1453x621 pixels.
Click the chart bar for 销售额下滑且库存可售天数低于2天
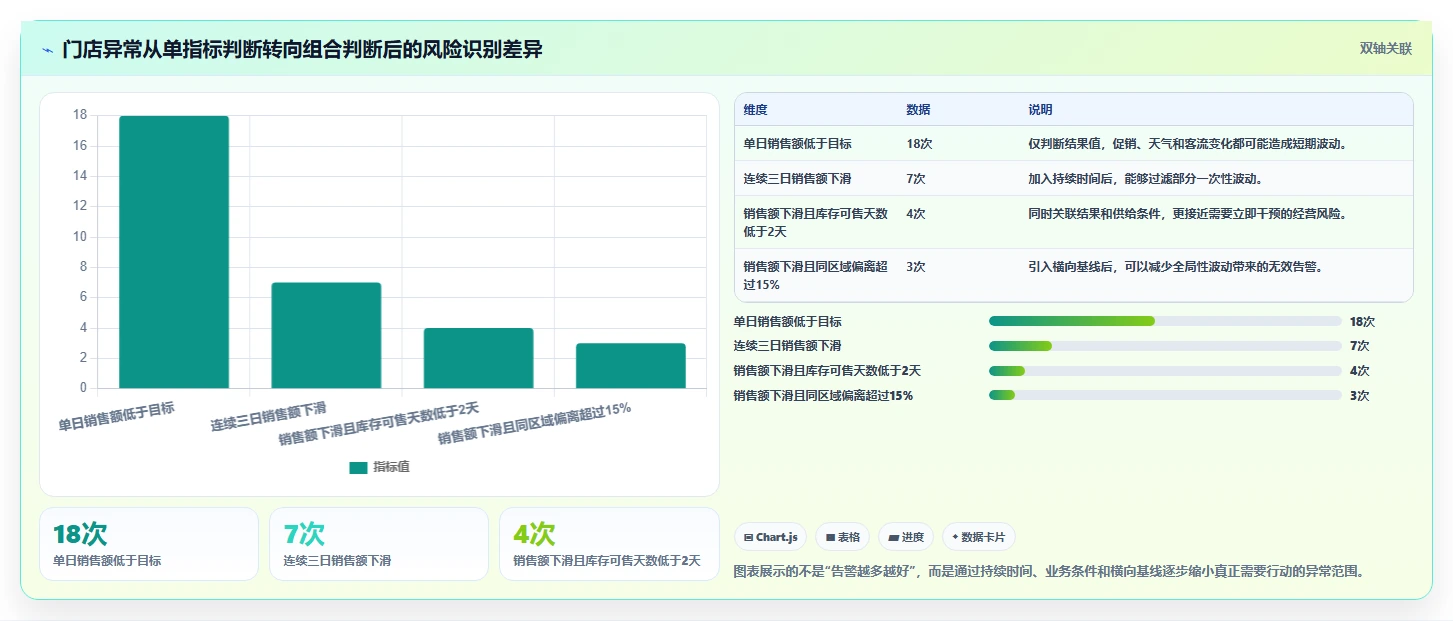click(x=478, y=358)
